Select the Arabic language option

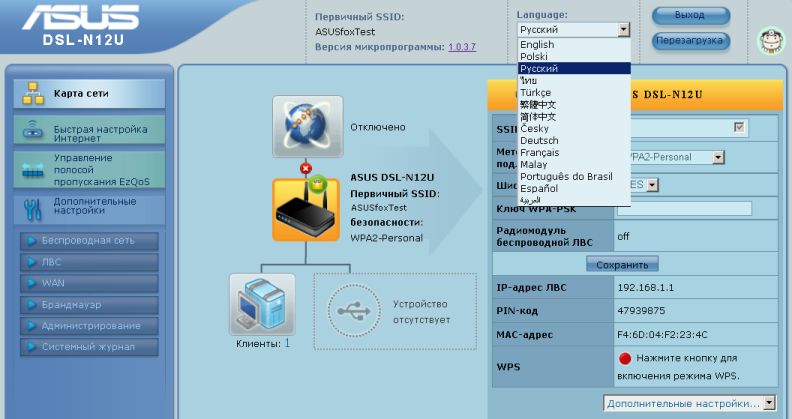574,200
